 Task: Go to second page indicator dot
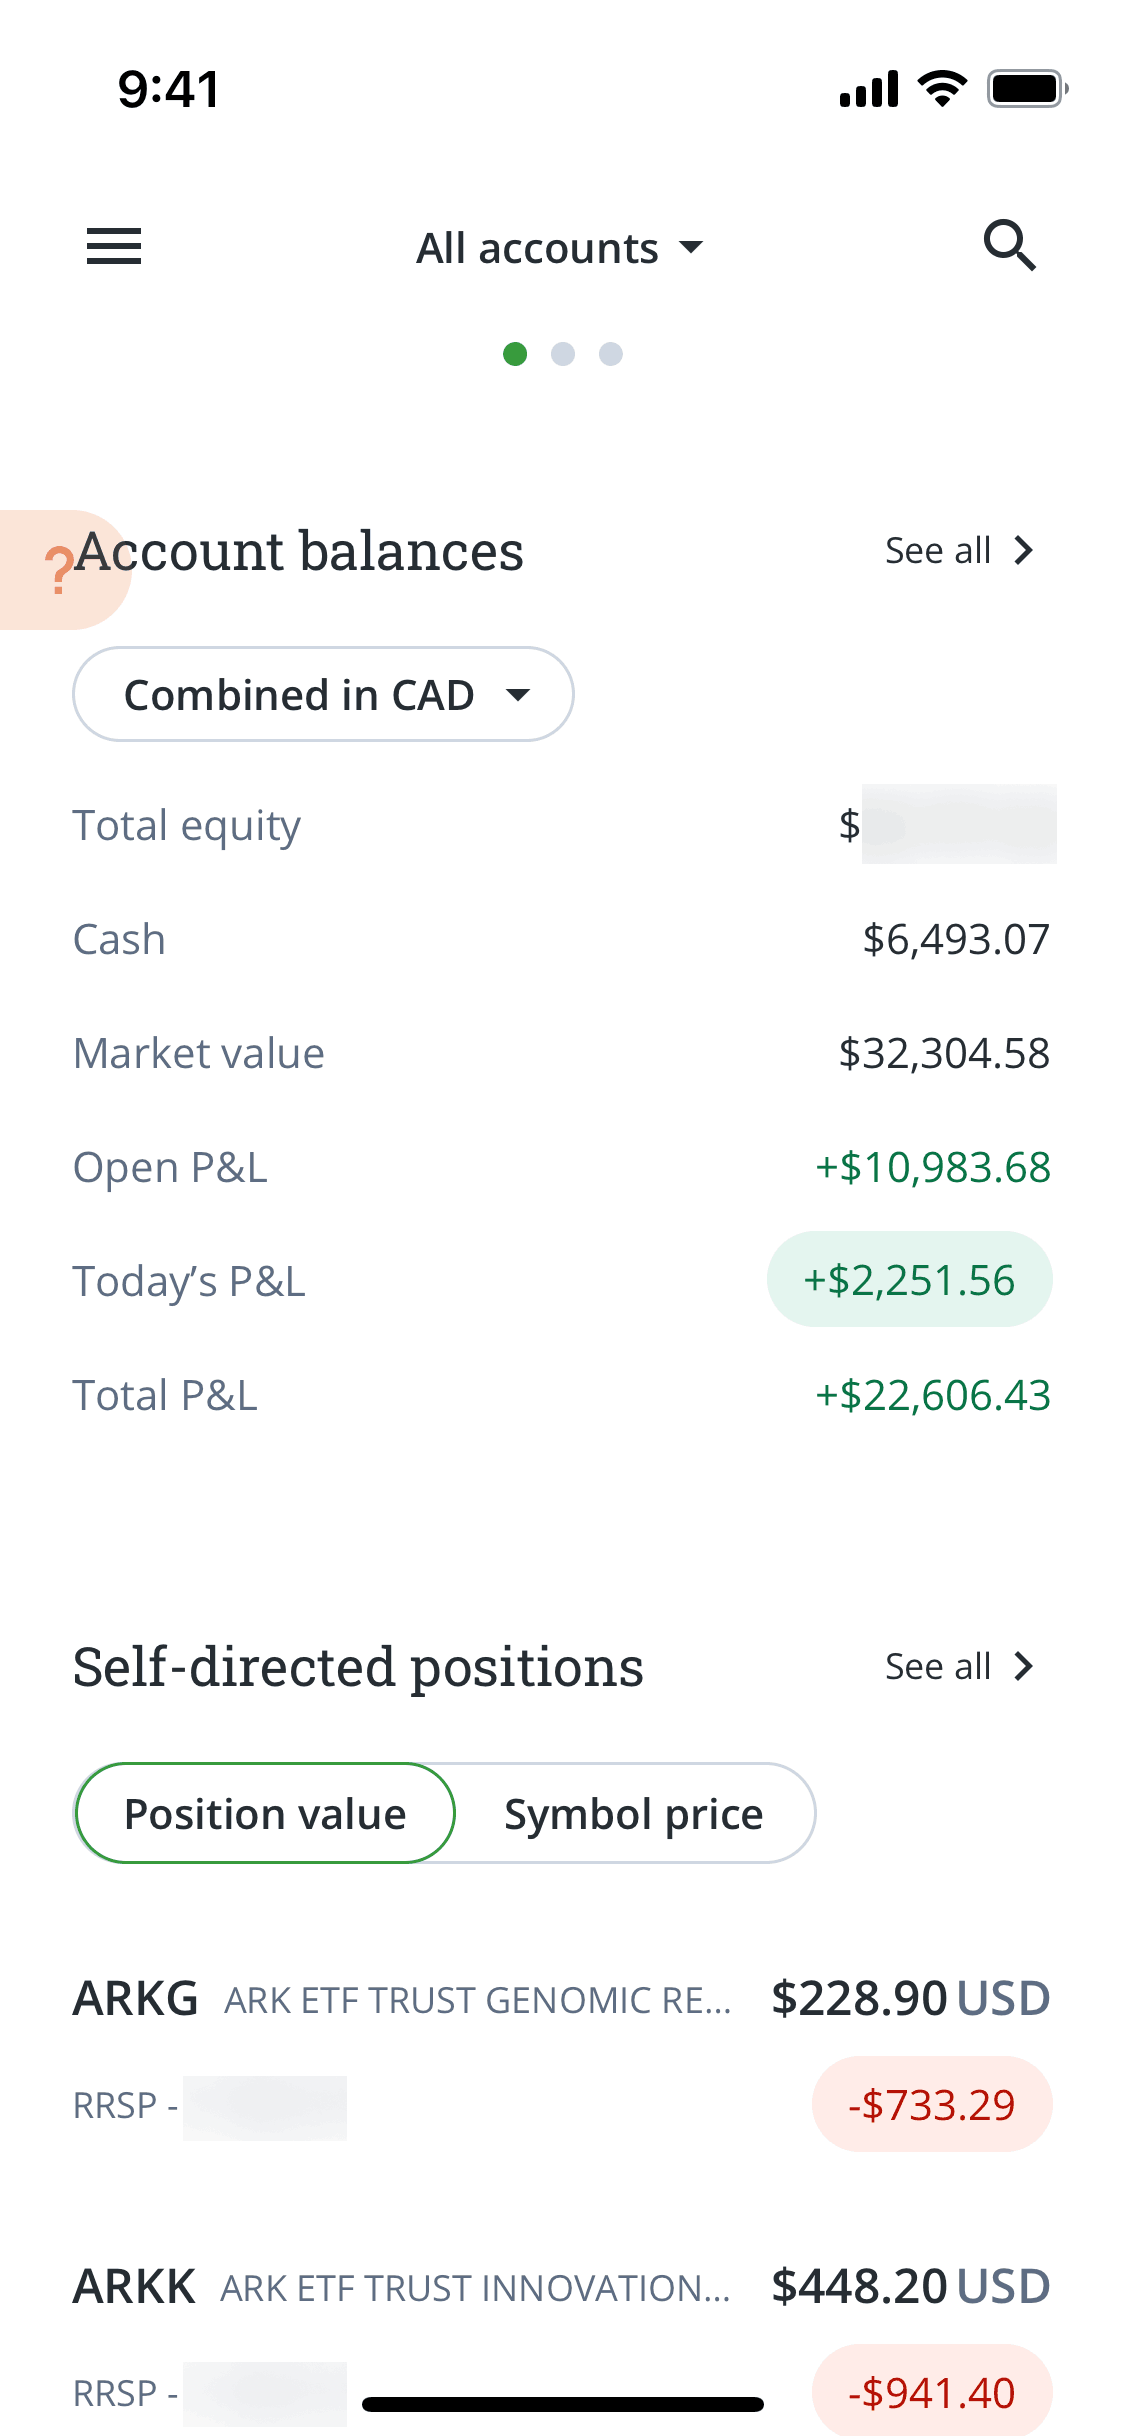tap(563, 354)
